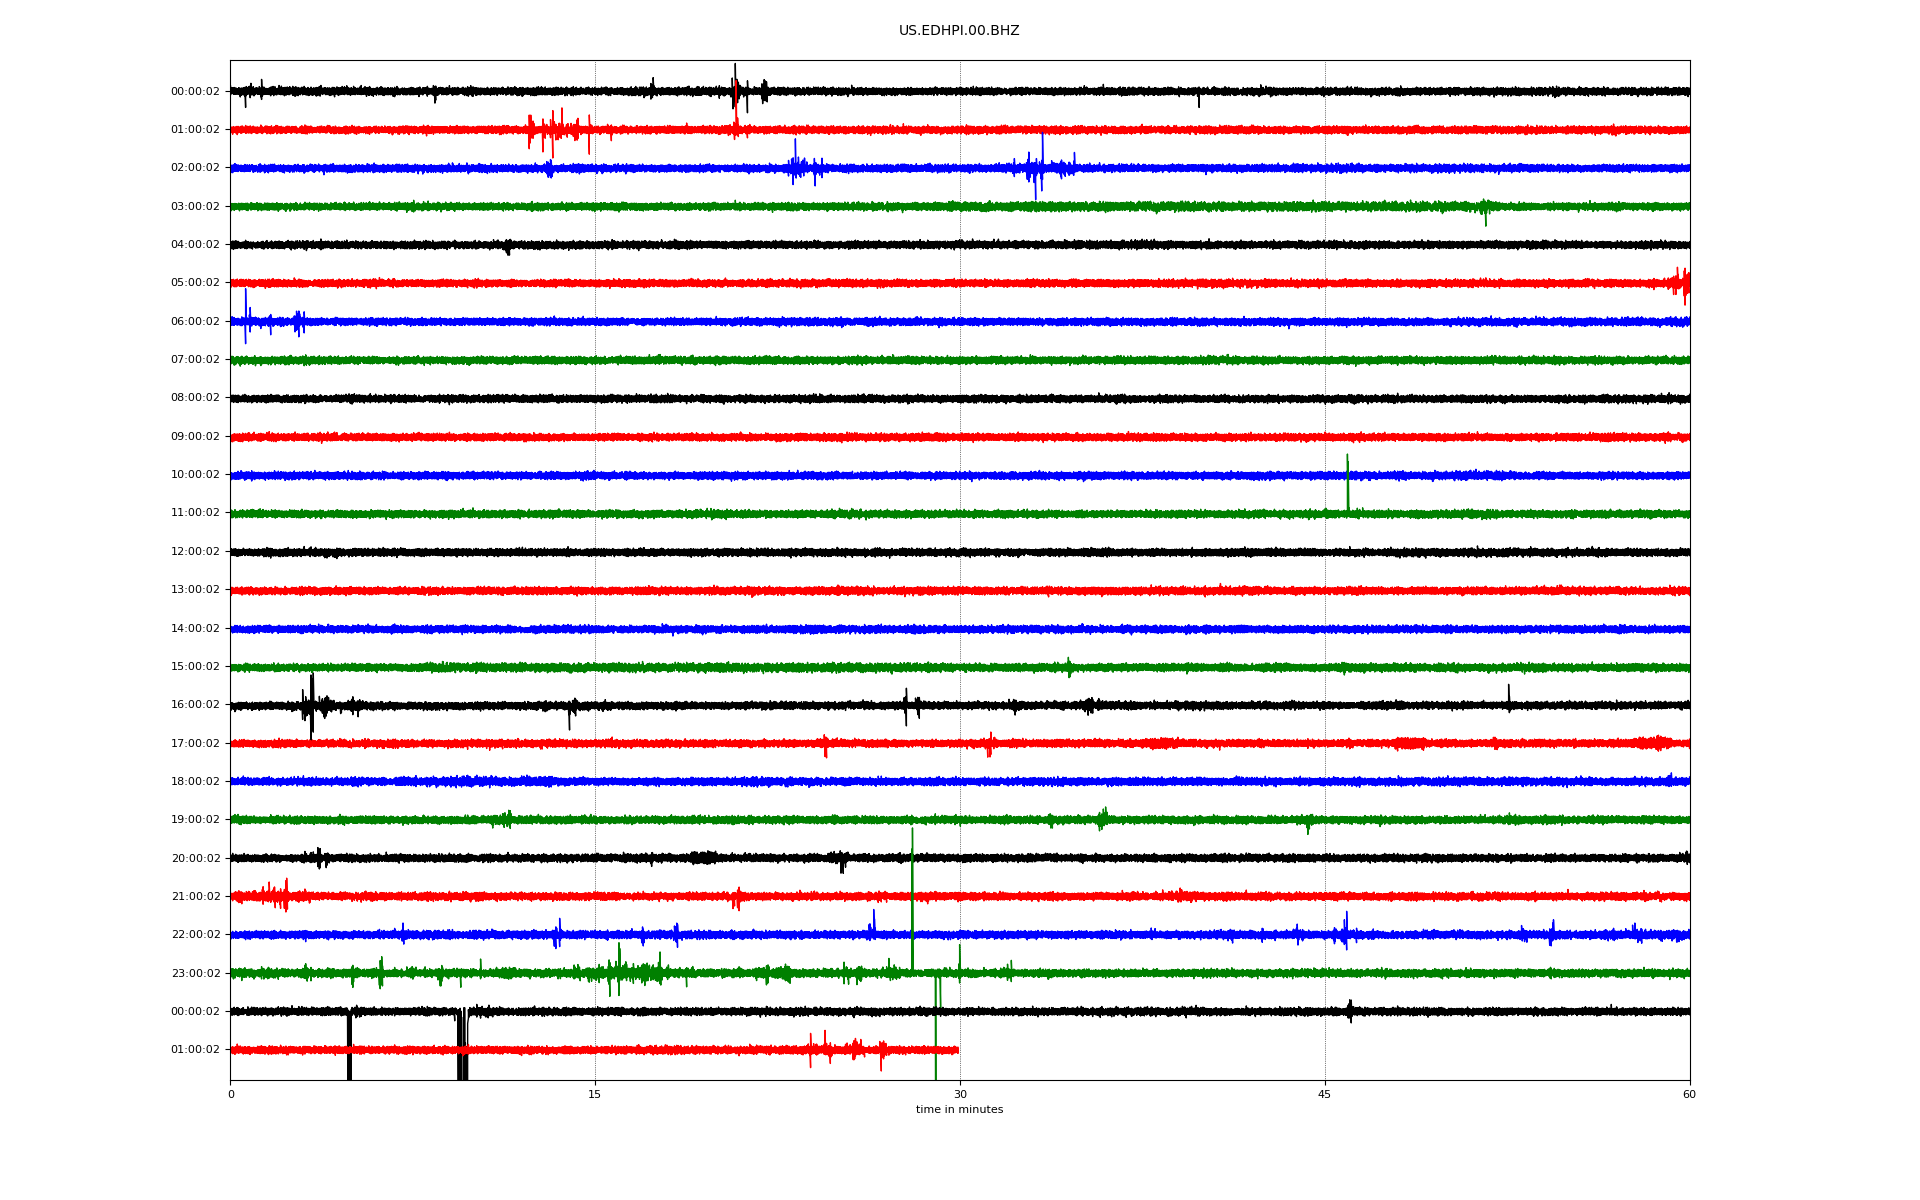1920x1200 pixels.
Task: Click blue burst on 02:00:02 trace near minute 33
Action: tap(1040, 167)
